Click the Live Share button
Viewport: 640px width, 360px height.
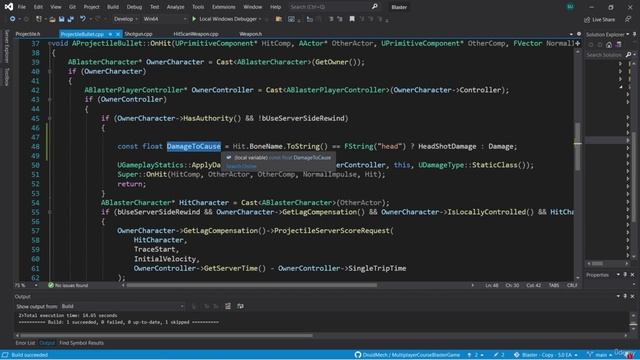599,20
